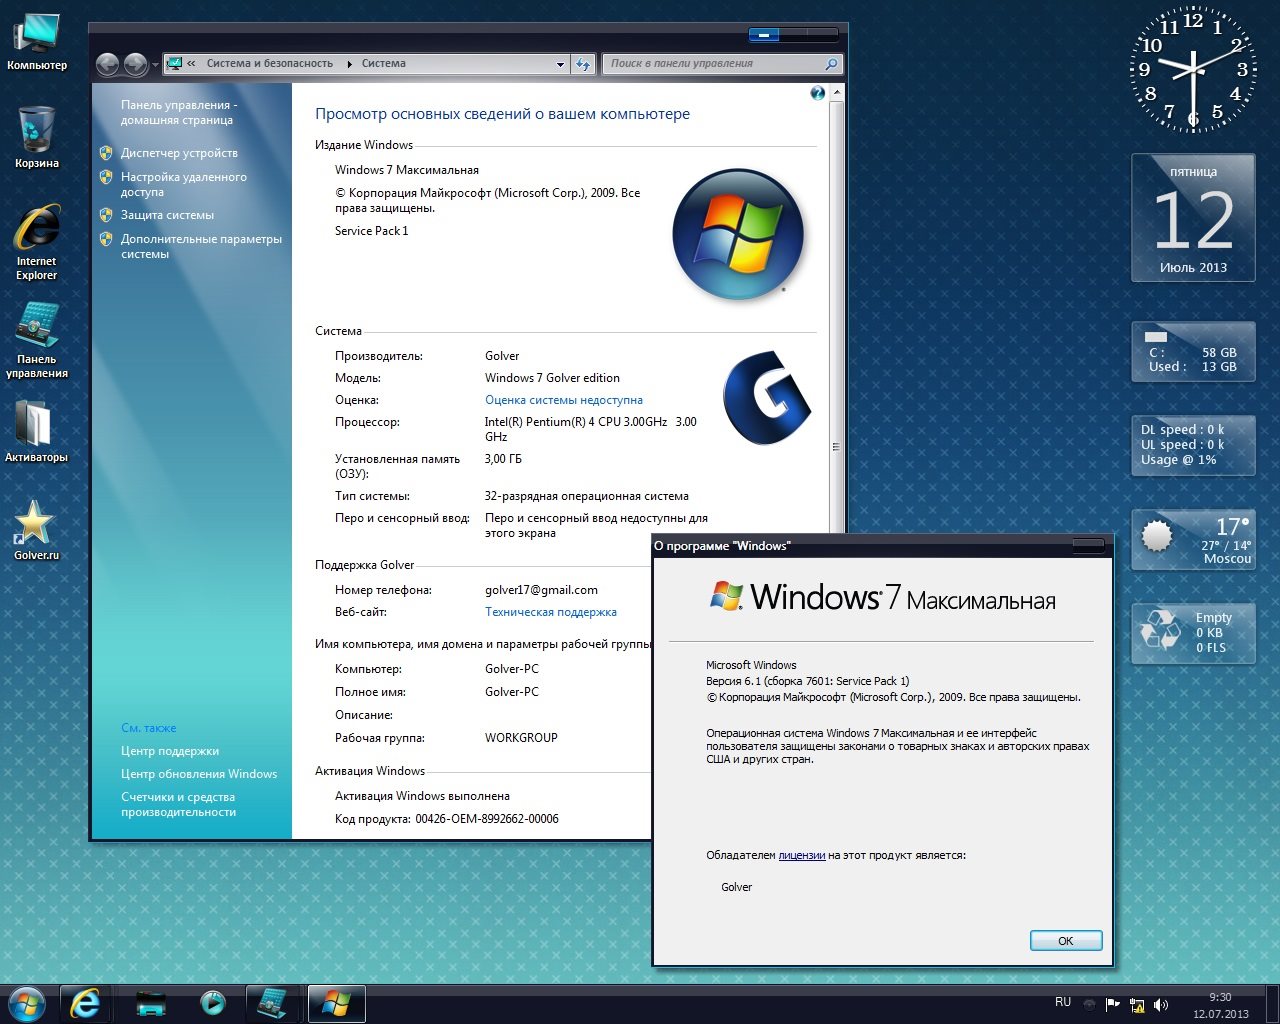Minimize the System control panel window
The width and height of the screenshot is (1280, 1024).
(x=763, y=34)
